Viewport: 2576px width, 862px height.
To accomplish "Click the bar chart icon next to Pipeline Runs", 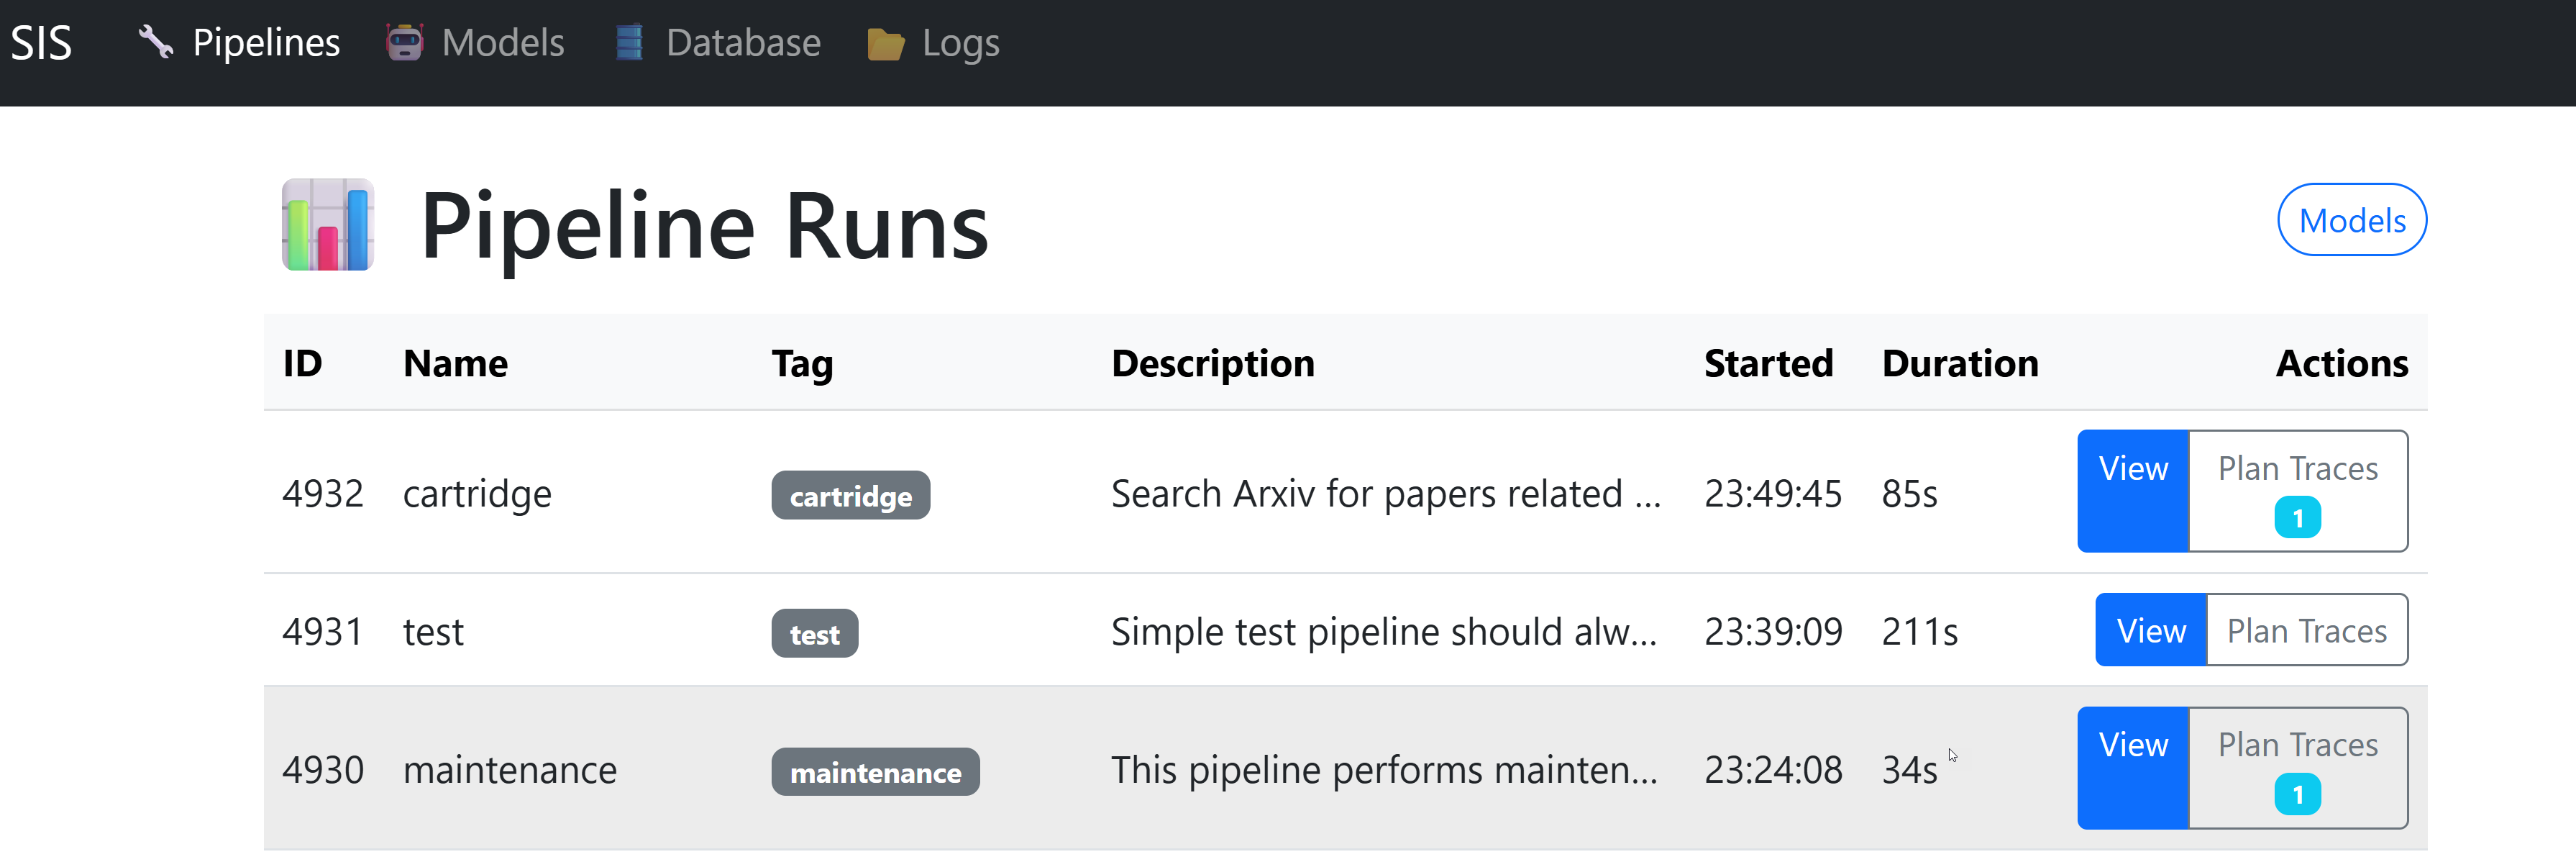I will coord(328,225).
